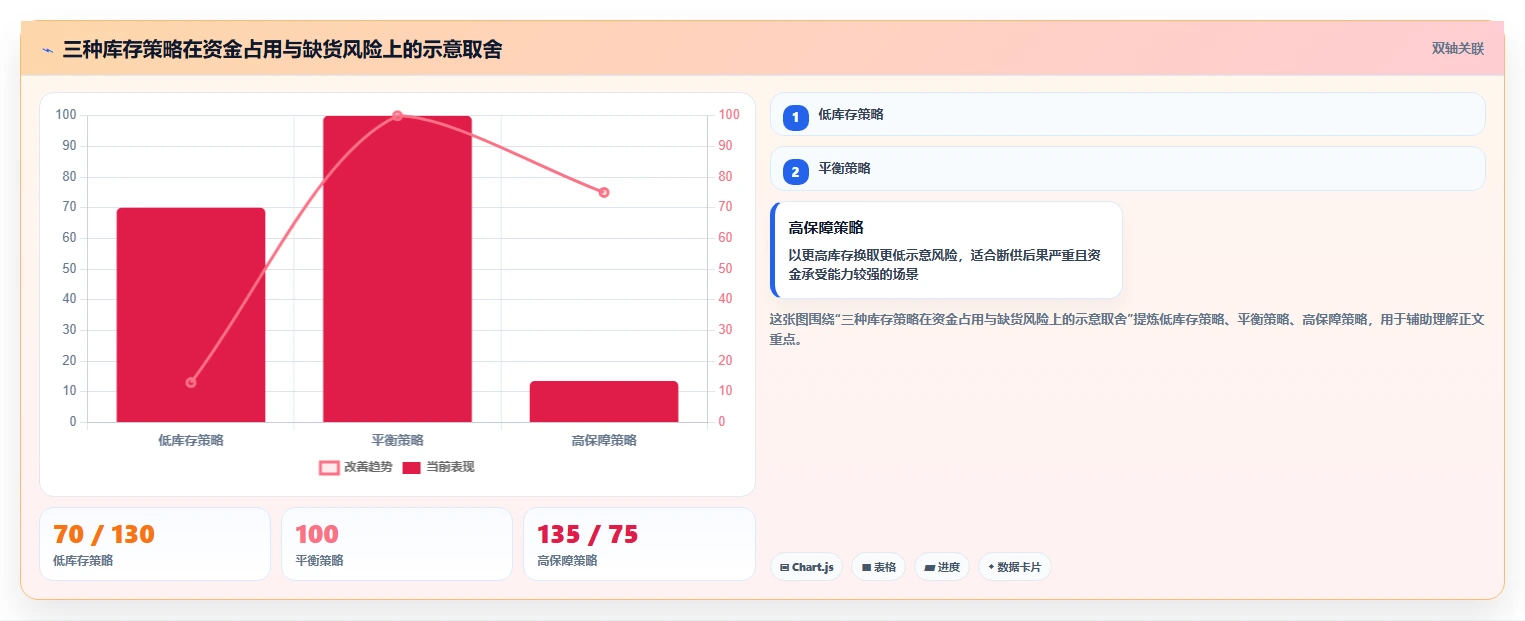Click the summary paragraph starting 这张图围绕

(1127, 329)
